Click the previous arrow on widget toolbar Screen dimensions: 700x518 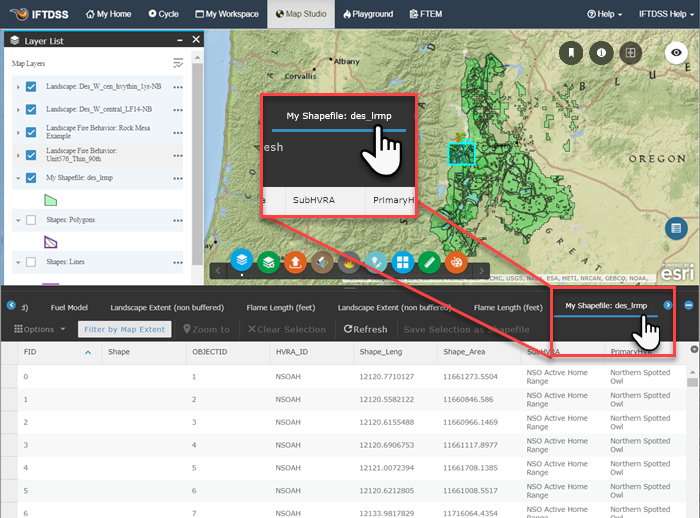tap(218, 271)
